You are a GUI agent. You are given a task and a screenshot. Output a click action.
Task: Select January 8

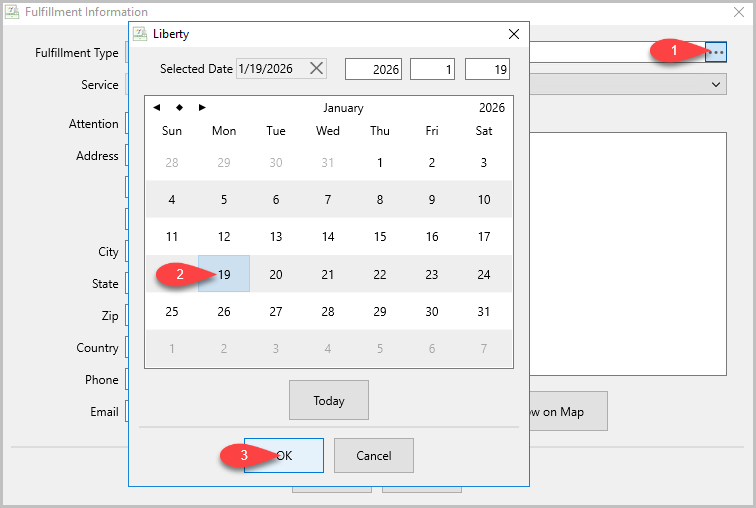point(380,200)
